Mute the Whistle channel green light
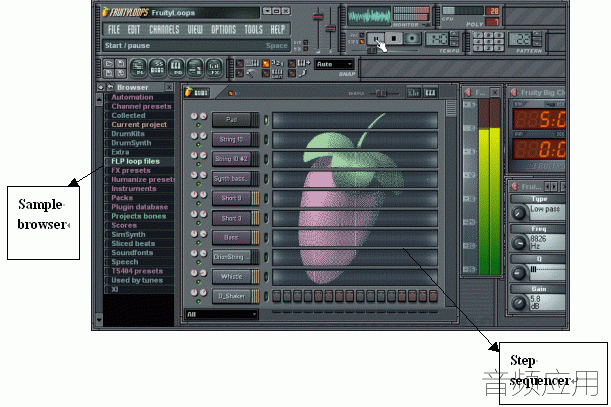611x407 pixels. click(x=199, y=282)
